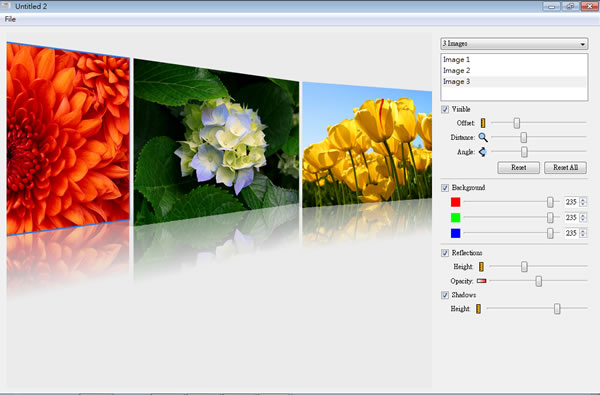Click the Opacity red bar icon

[481, 281]
